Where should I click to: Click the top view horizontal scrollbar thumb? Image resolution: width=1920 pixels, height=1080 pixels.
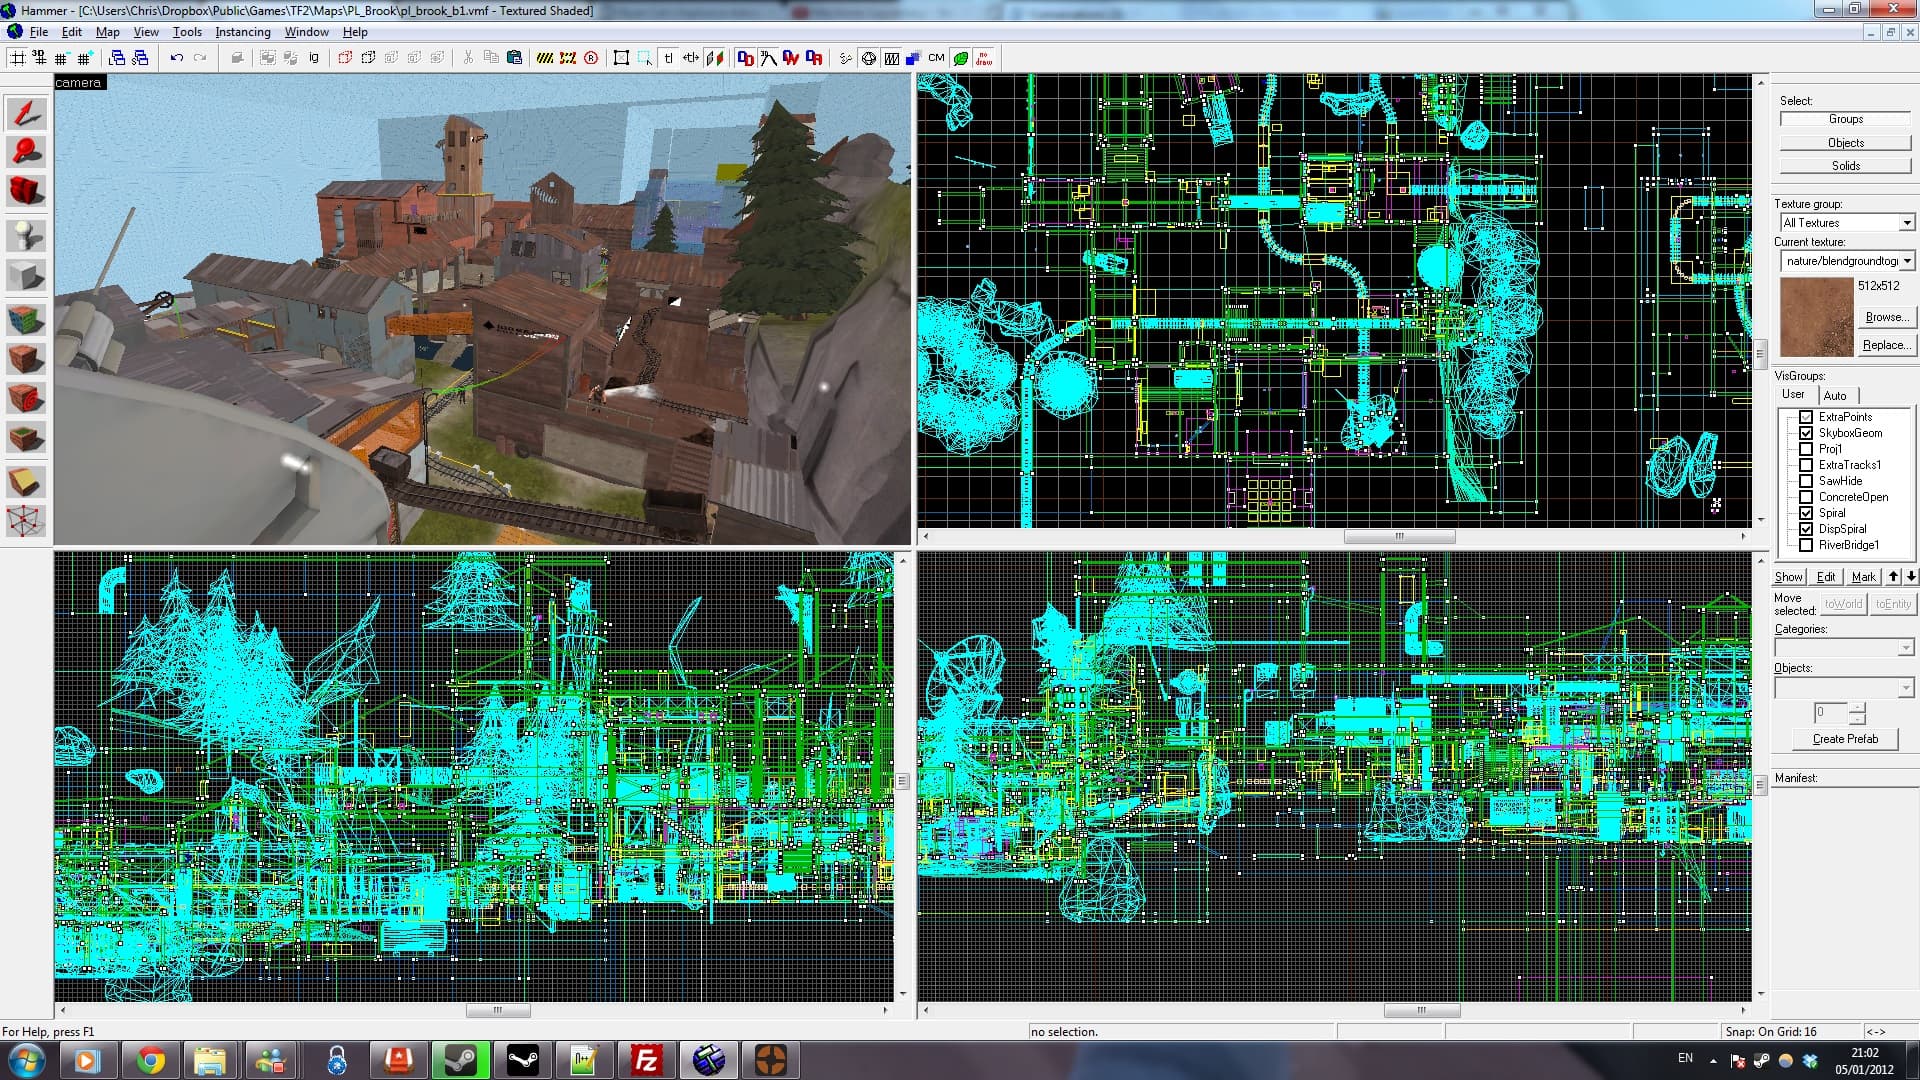pyautogui.click(x=1399, y=537)
